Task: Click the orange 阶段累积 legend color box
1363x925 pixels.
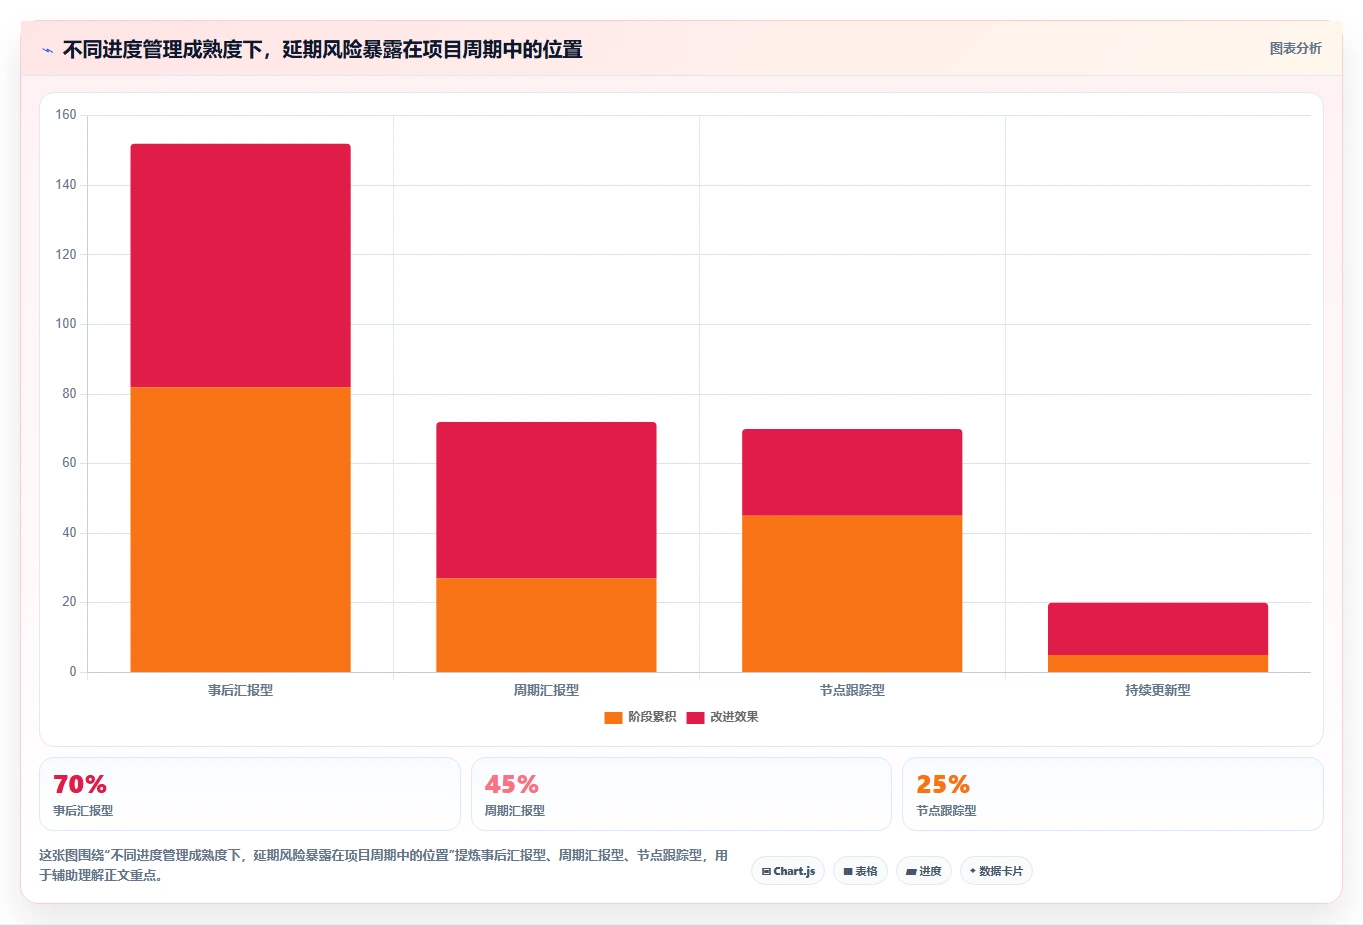Action: [613, 717]
